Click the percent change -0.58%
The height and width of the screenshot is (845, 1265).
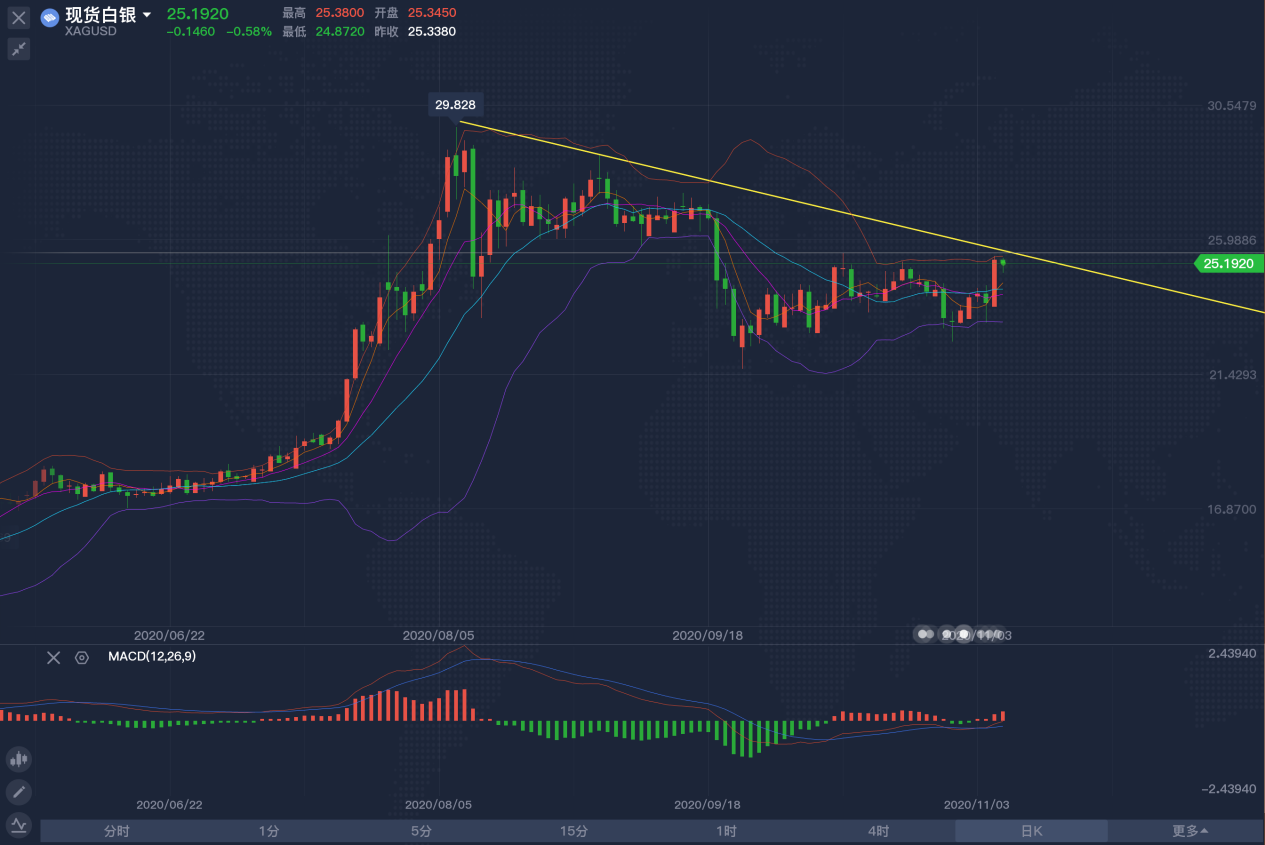[249, 32]
